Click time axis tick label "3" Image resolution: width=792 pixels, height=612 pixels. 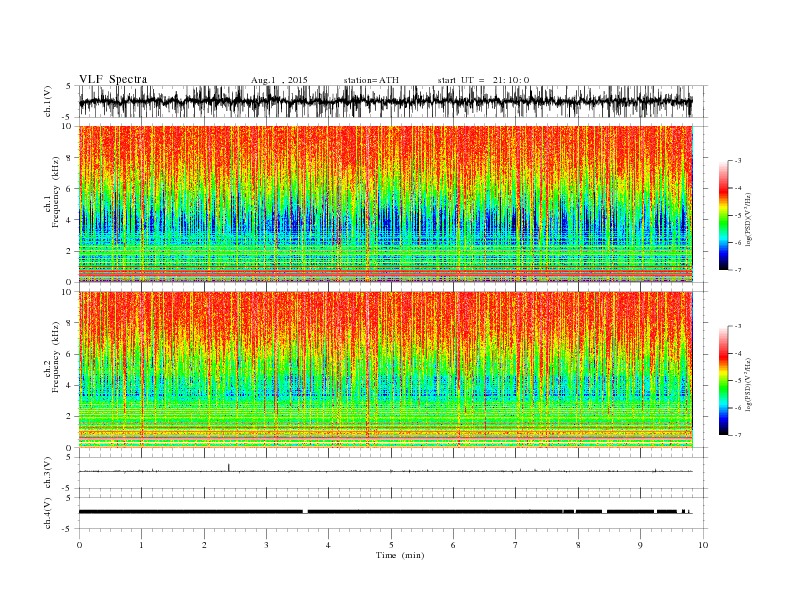click(266, 545)
